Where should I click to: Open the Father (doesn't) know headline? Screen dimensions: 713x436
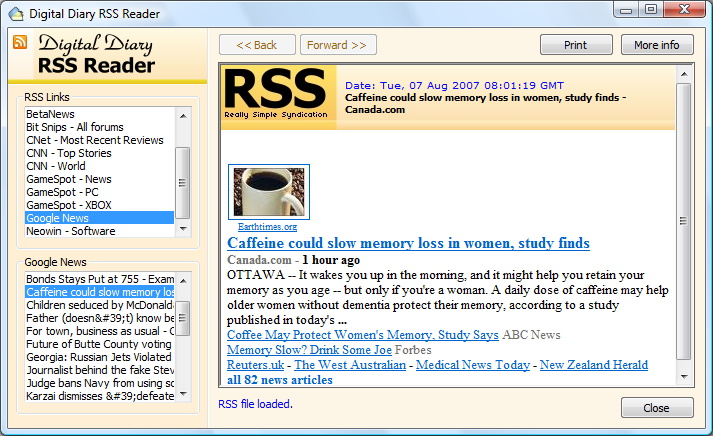(x=100, y=318)
